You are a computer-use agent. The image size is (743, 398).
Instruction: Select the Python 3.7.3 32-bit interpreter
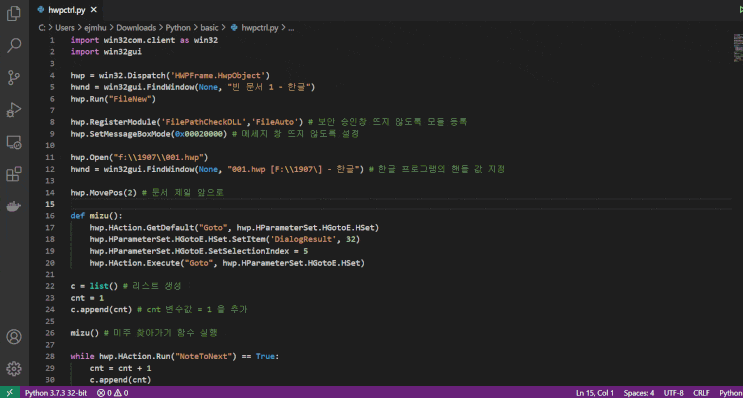(x=56, y=393)
